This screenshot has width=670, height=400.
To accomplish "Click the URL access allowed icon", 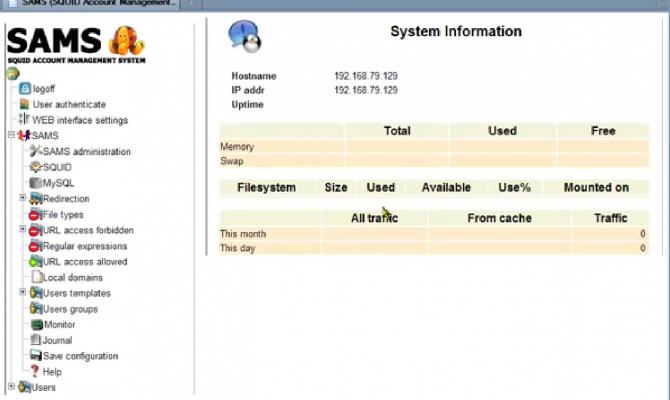I will 35,262.
